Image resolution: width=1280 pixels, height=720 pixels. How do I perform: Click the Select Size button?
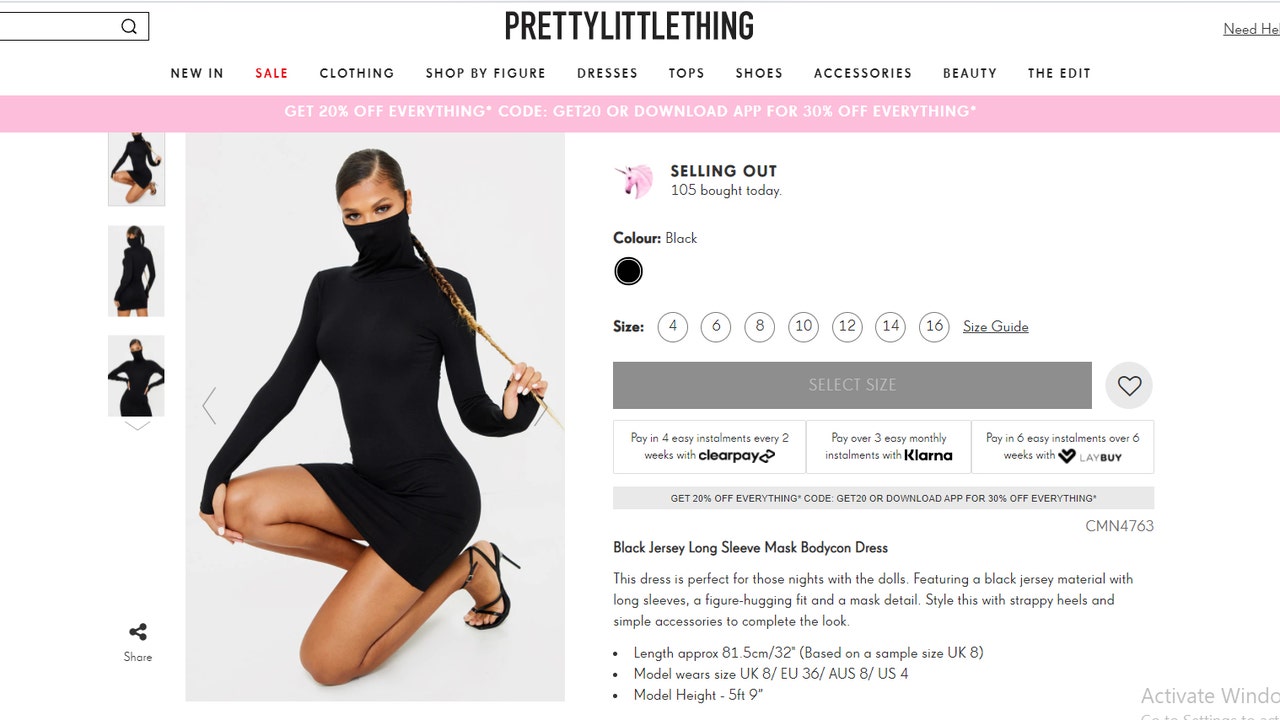pos(852,385)
